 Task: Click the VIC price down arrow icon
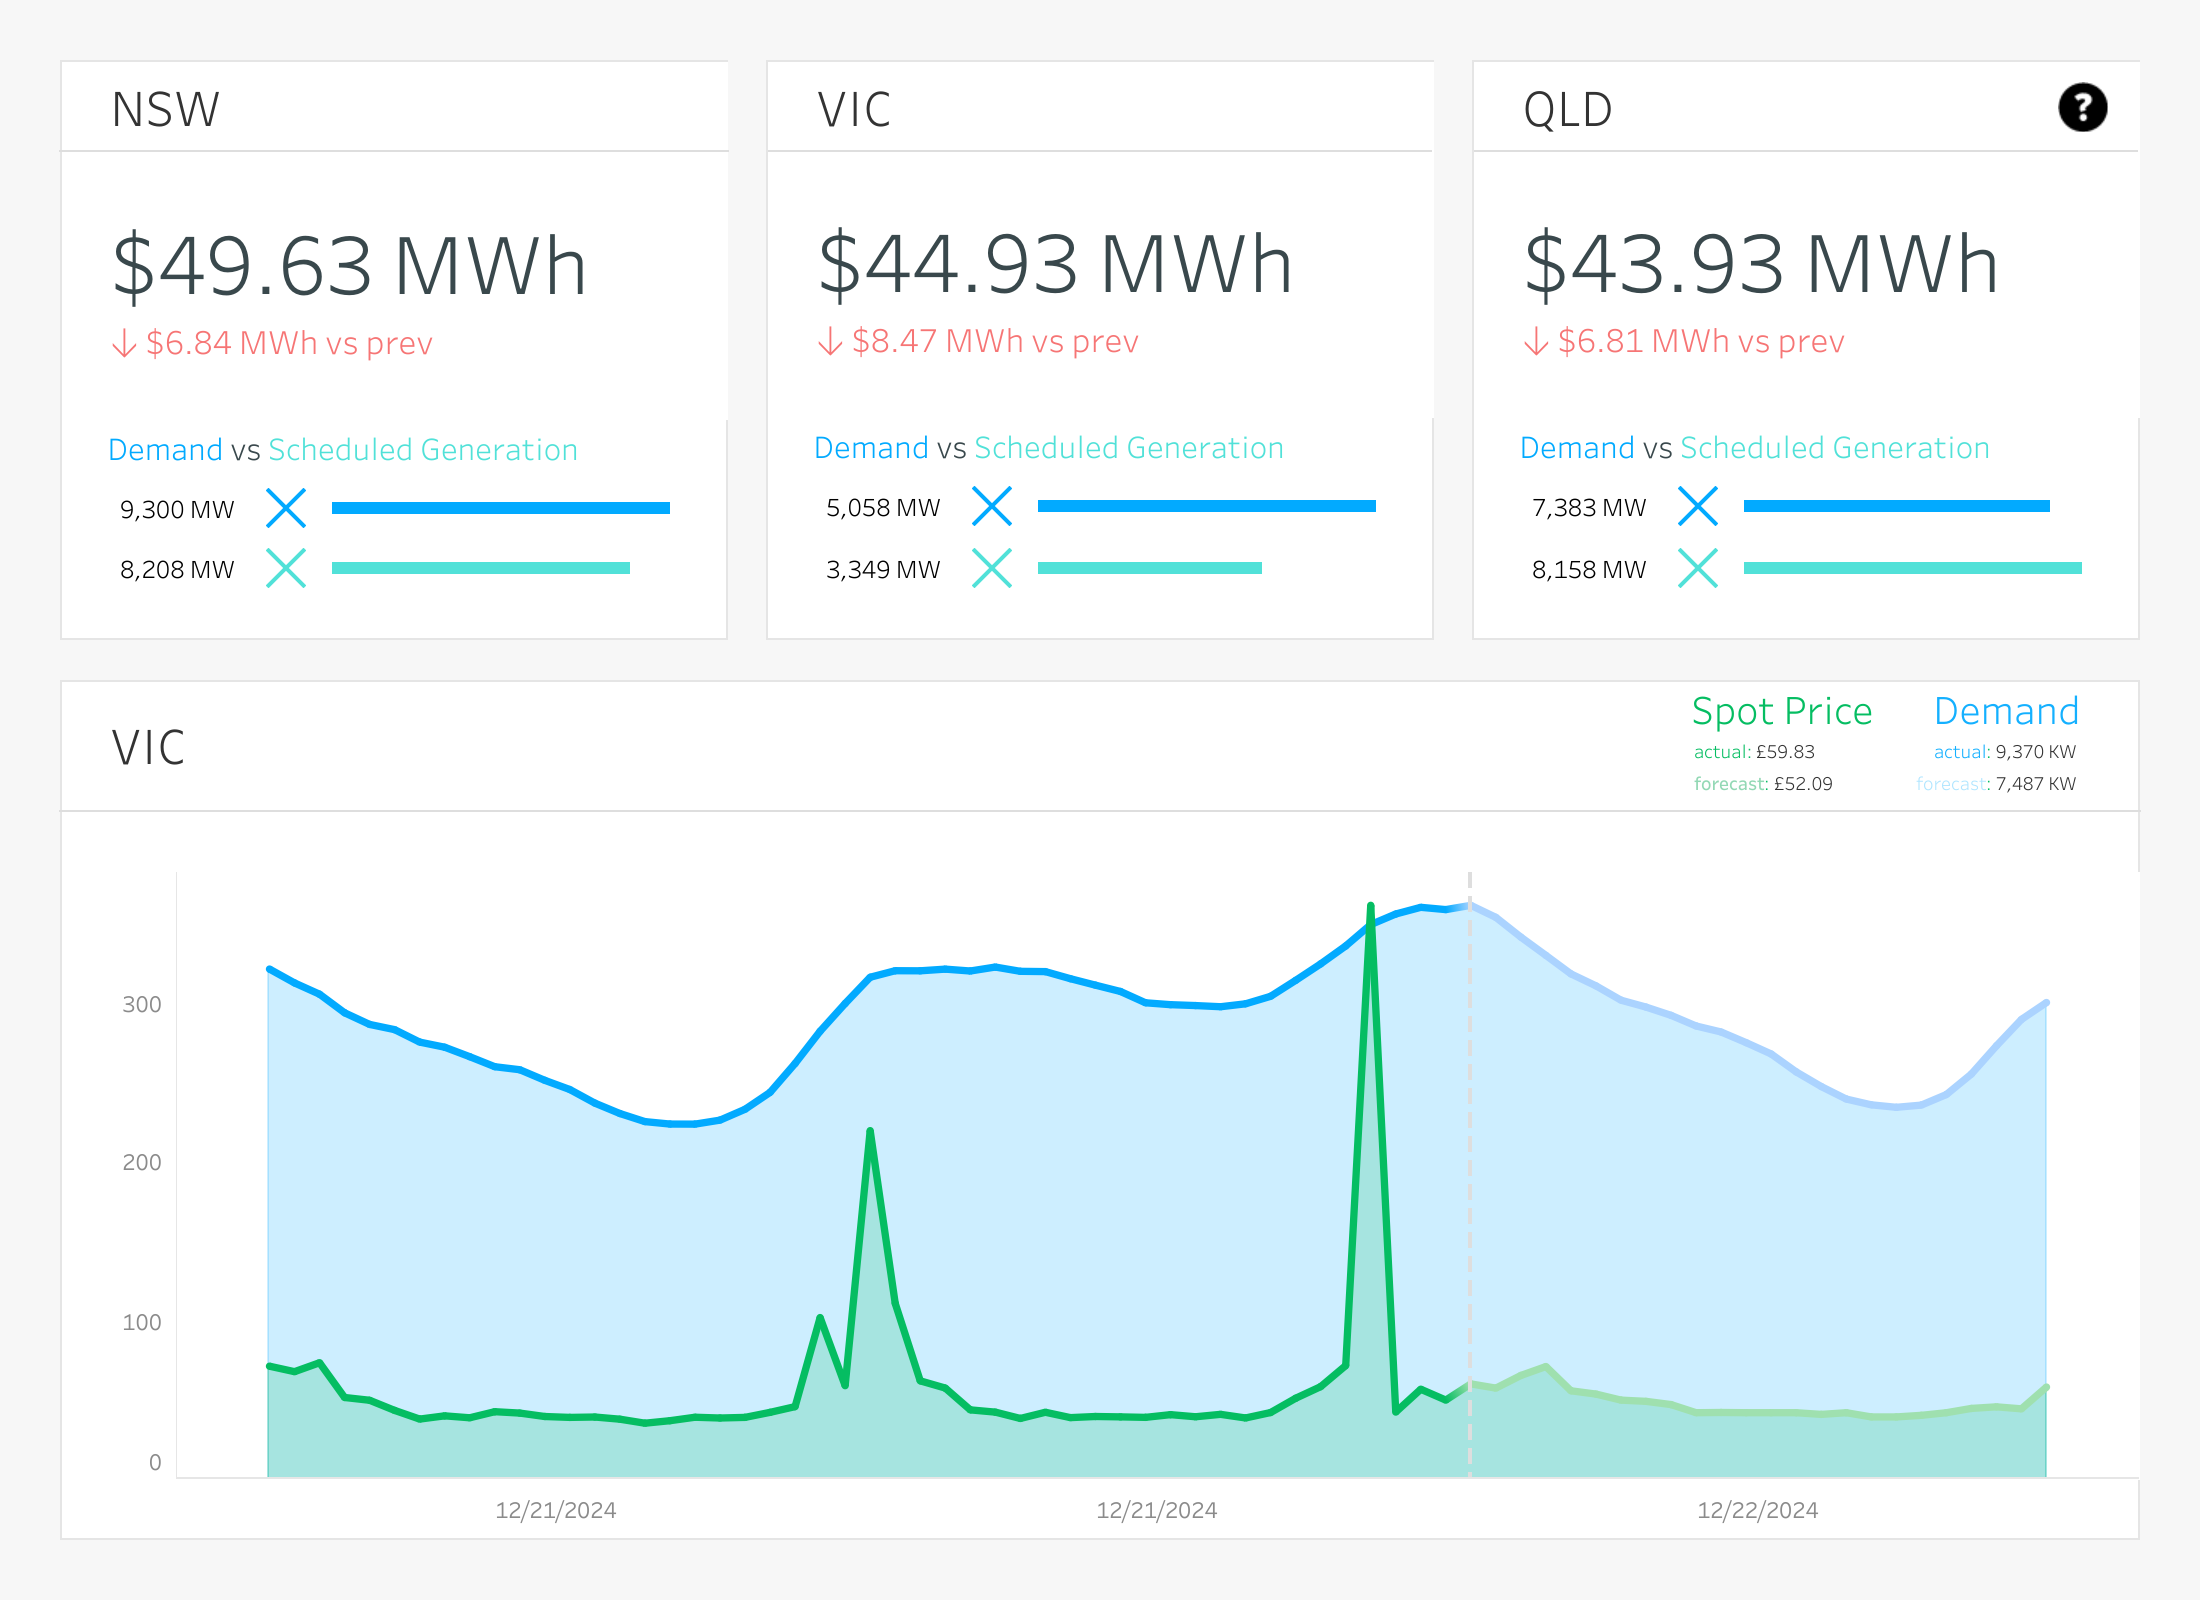point(830,341)
